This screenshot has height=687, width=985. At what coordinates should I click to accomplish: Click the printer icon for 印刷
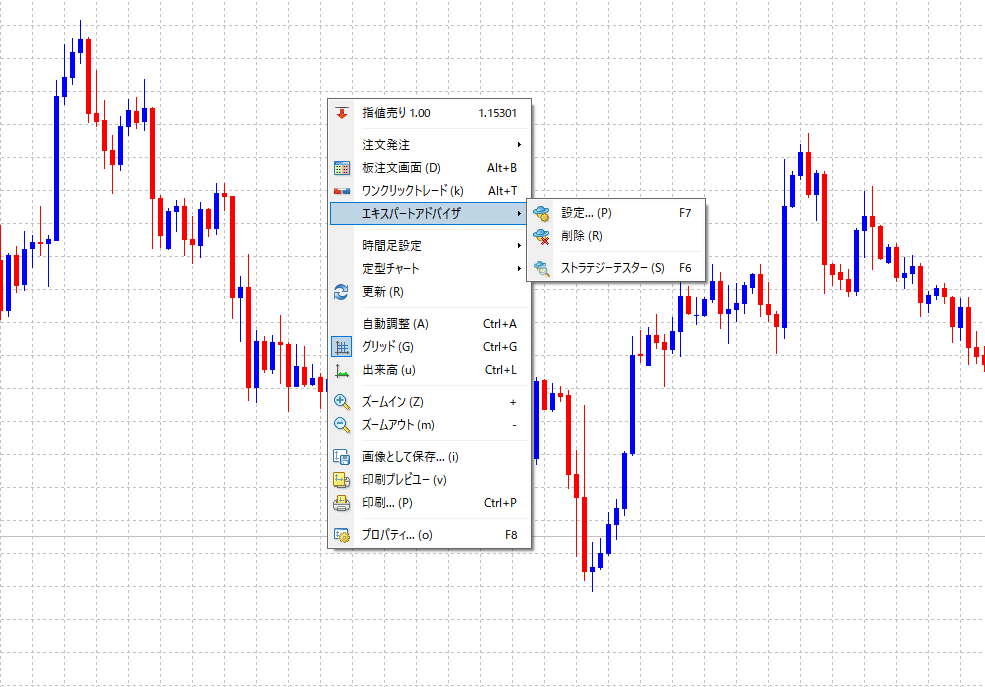point(341,503)
